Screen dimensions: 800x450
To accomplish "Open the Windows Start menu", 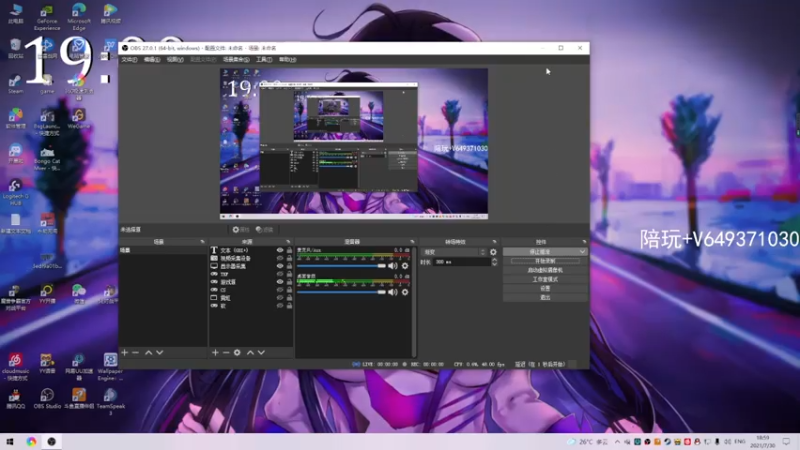I will (x=10, y=442).
